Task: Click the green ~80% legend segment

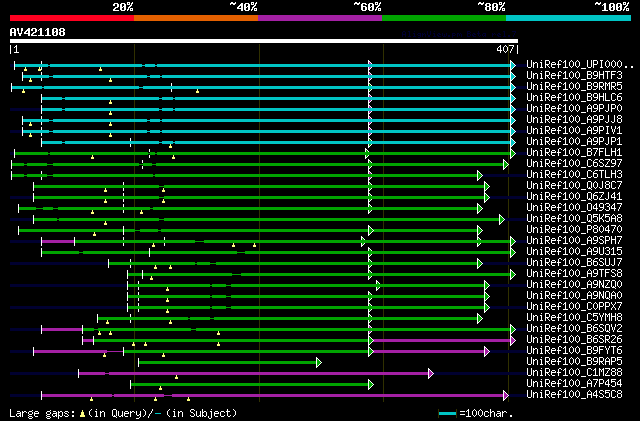Action: [x=444, y=18]
